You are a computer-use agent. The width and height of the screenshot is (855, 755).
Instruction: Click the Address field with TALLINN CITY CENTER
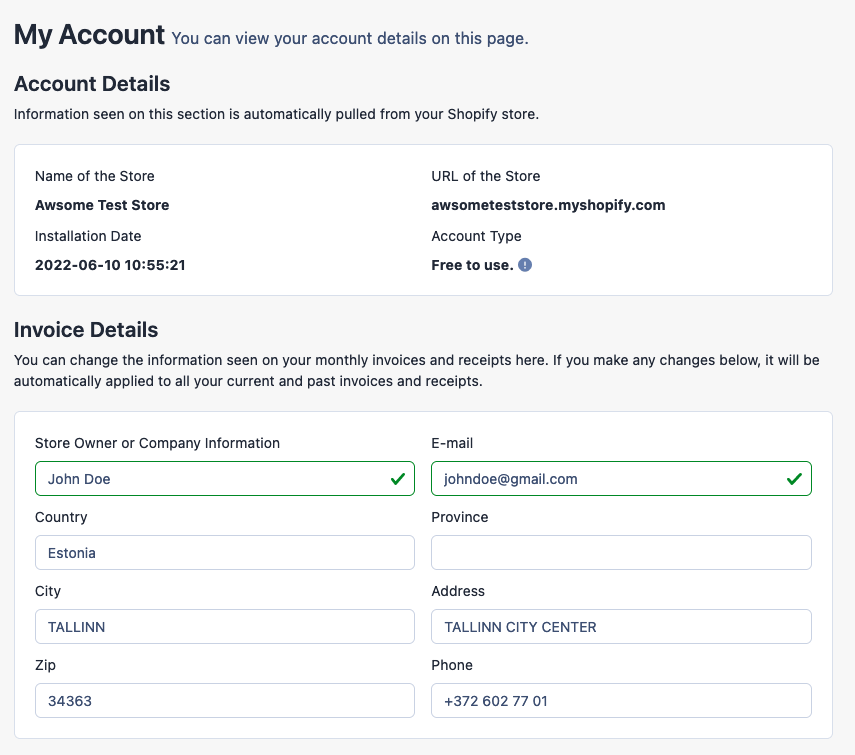click(621, 626)
